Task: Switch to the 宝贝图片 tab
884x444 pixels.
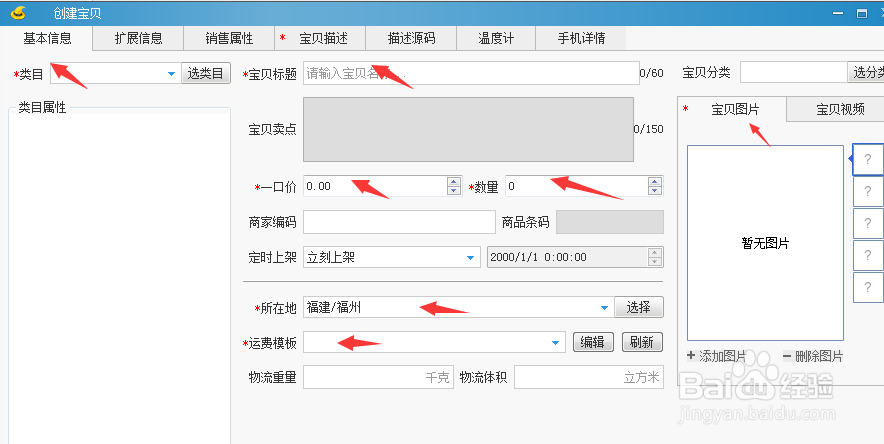Action: (732, 109)
